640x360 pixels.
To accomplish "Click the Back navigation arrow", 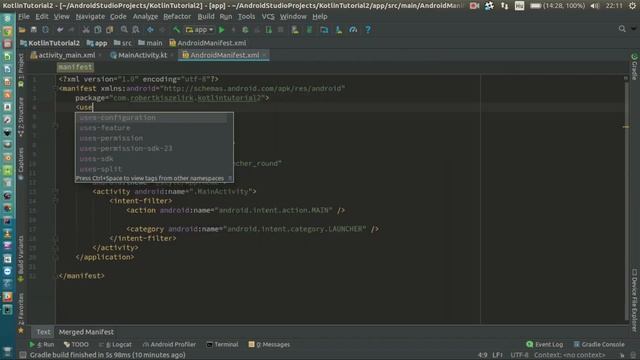I will (x=150, y=30).
